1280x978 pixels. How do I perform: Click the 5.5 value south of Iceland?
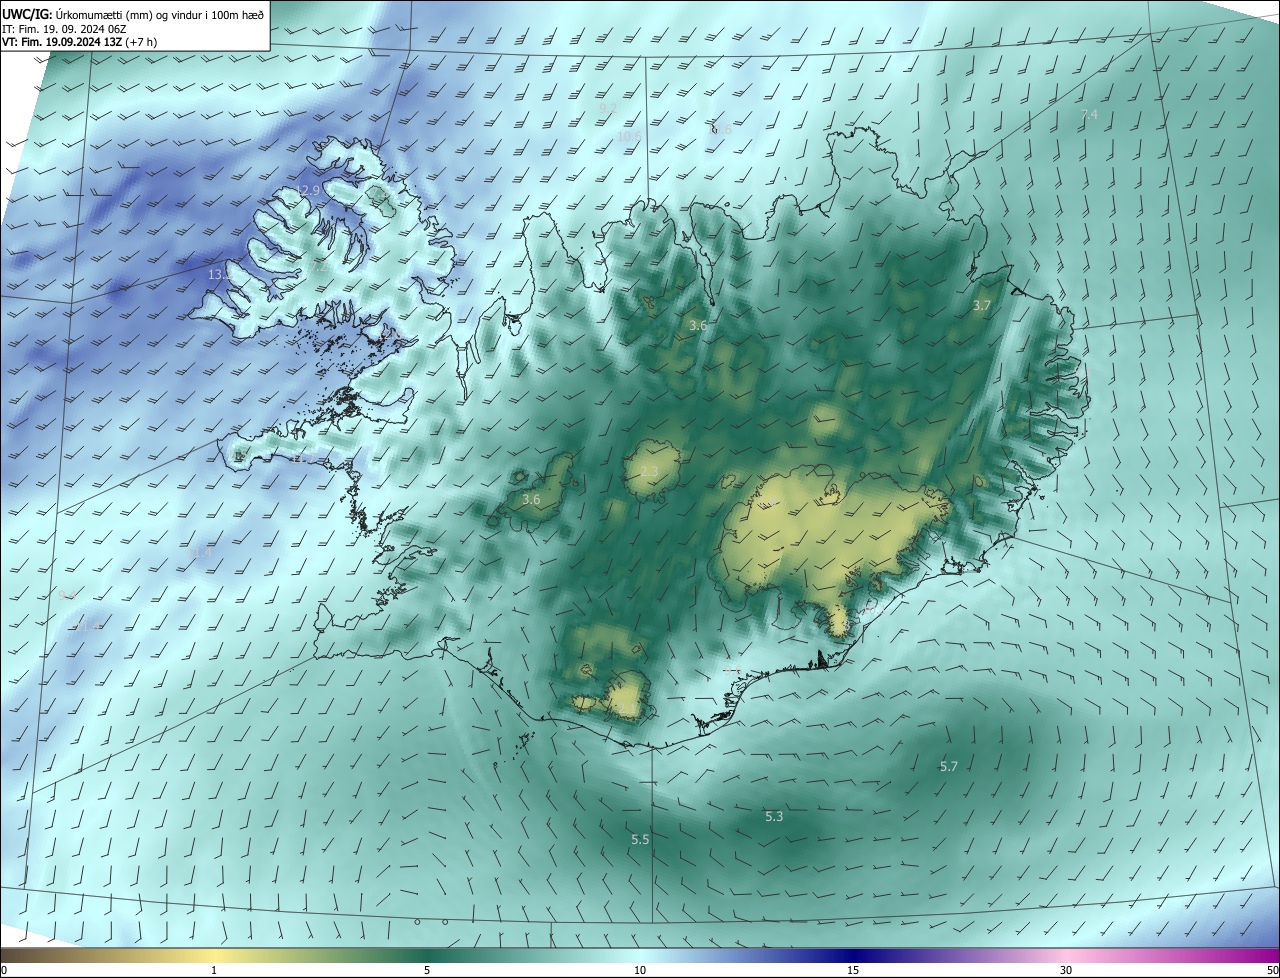pyautogui.click(x=641, y=839)
